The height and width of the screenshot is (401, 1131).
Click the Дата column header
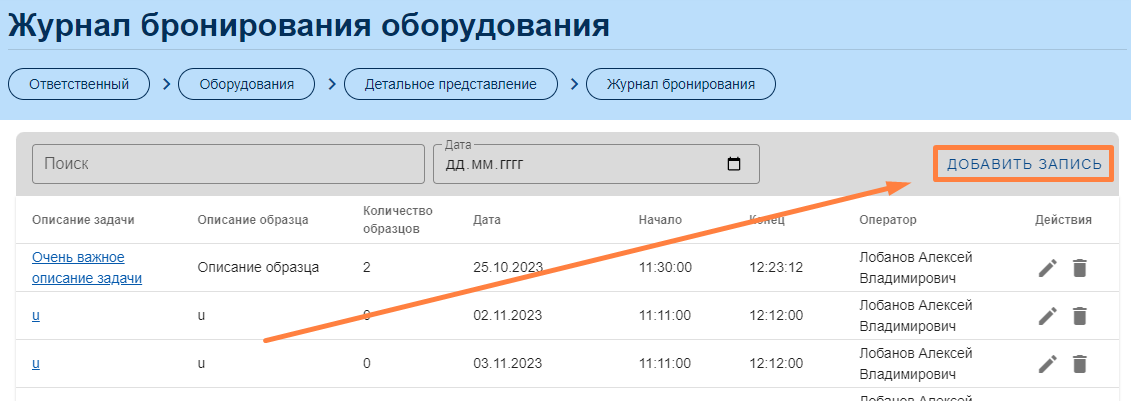point(487,220)
